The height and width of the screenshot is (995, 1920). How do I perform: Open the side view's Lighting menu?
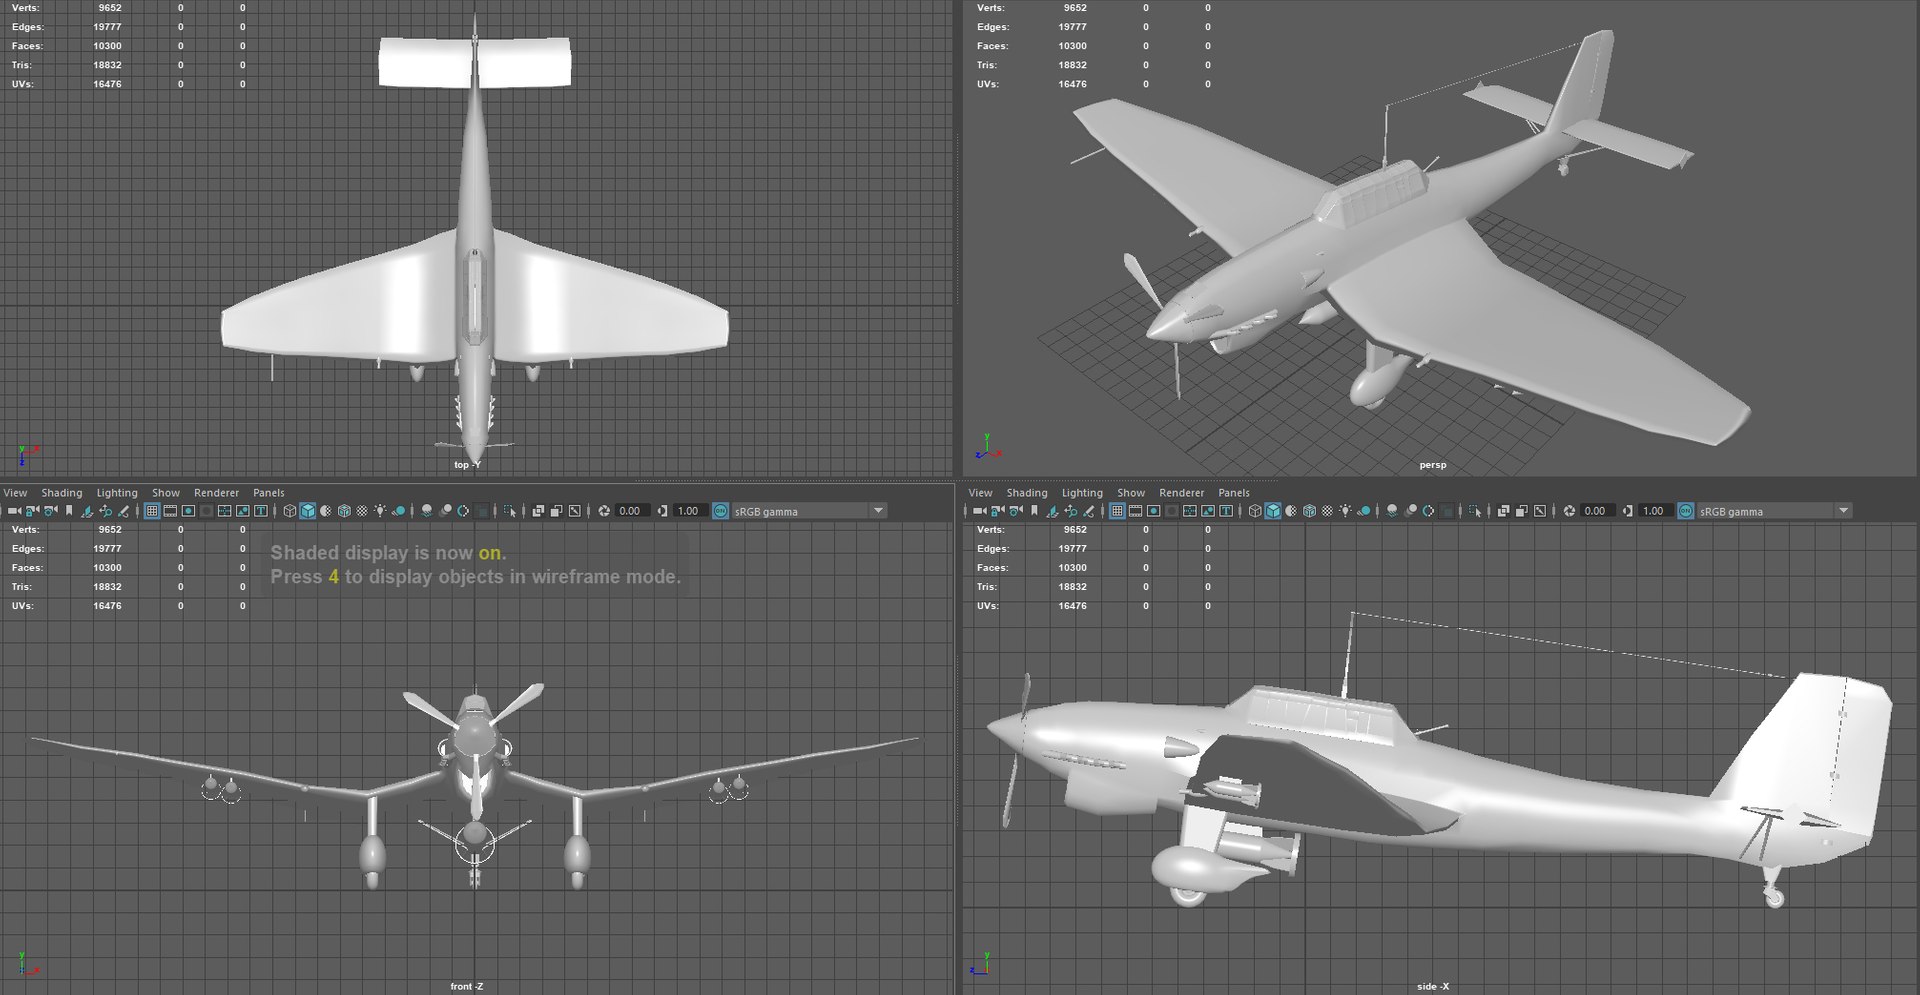[x=1082, y=493]
